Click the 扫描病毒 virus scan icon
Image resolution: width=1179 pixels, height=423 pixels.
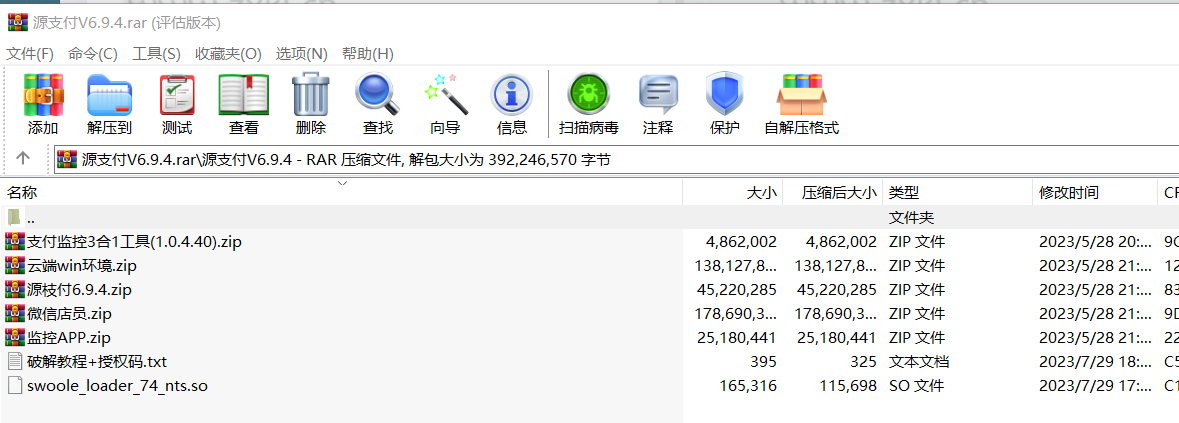pos(589,95)
